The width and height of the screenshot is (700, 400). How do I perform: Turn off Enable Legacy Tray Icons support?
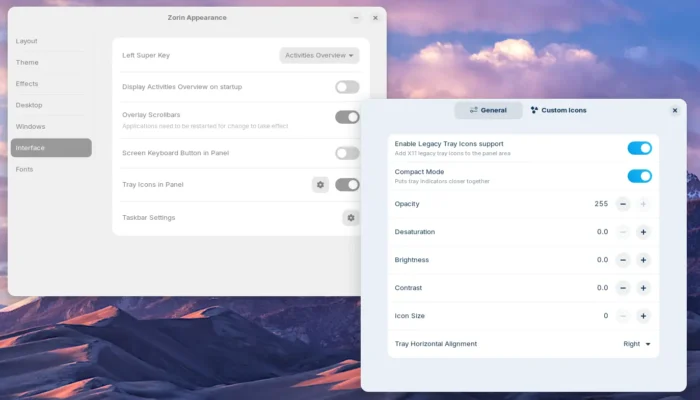(639, 148)
